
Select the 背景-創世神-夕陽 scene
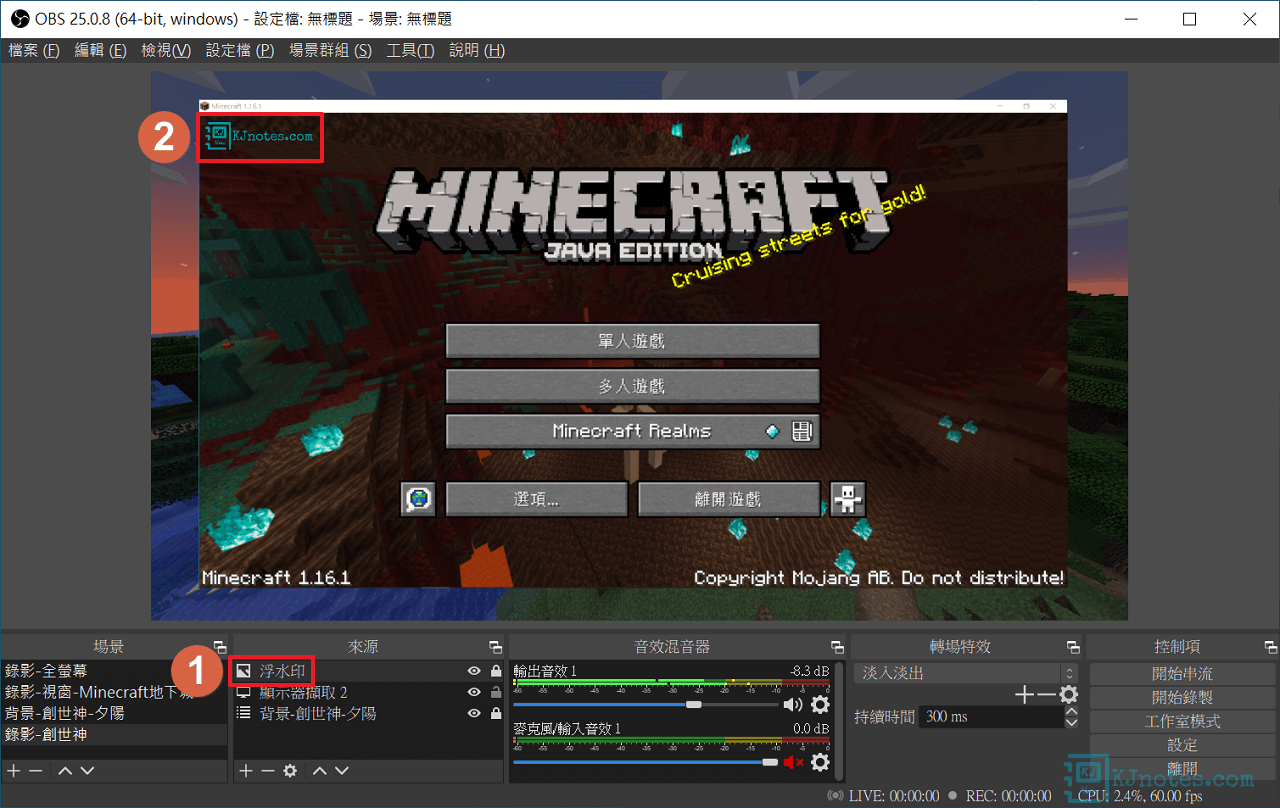click(114, 713)
